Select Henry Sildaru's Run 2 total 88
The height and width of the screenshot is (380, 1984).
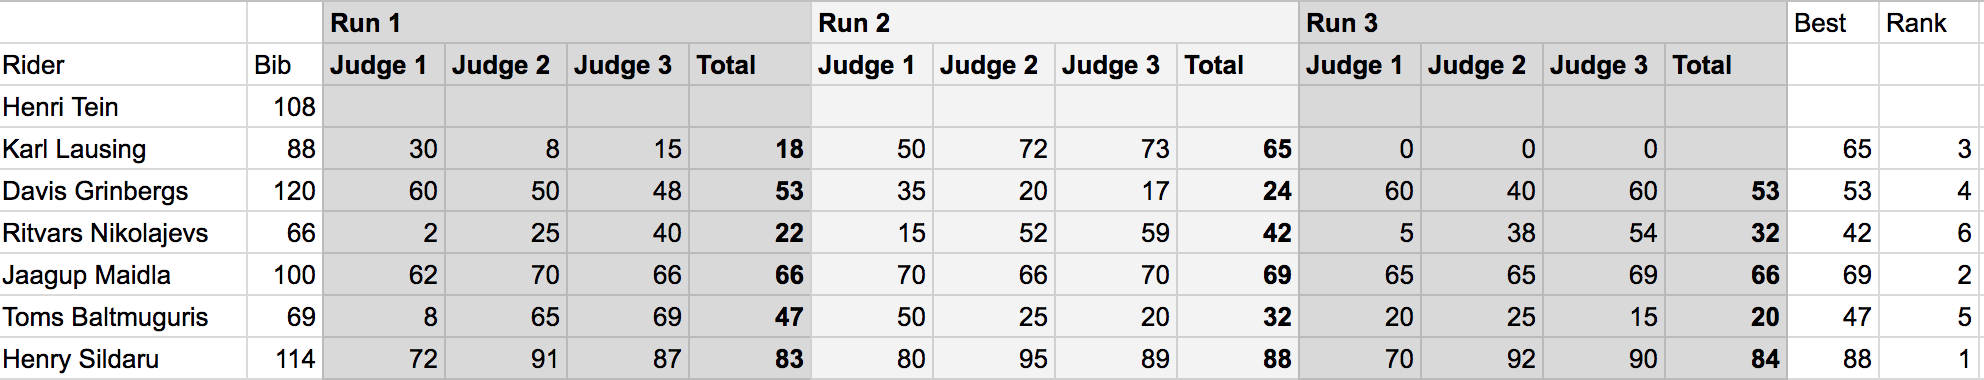1238,358
